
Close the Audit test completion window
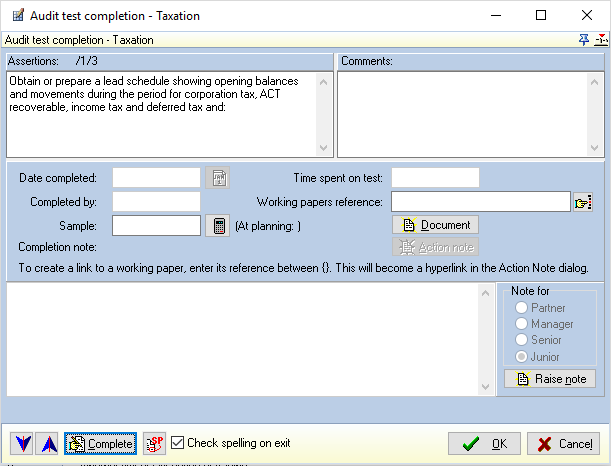coord(586,16)
